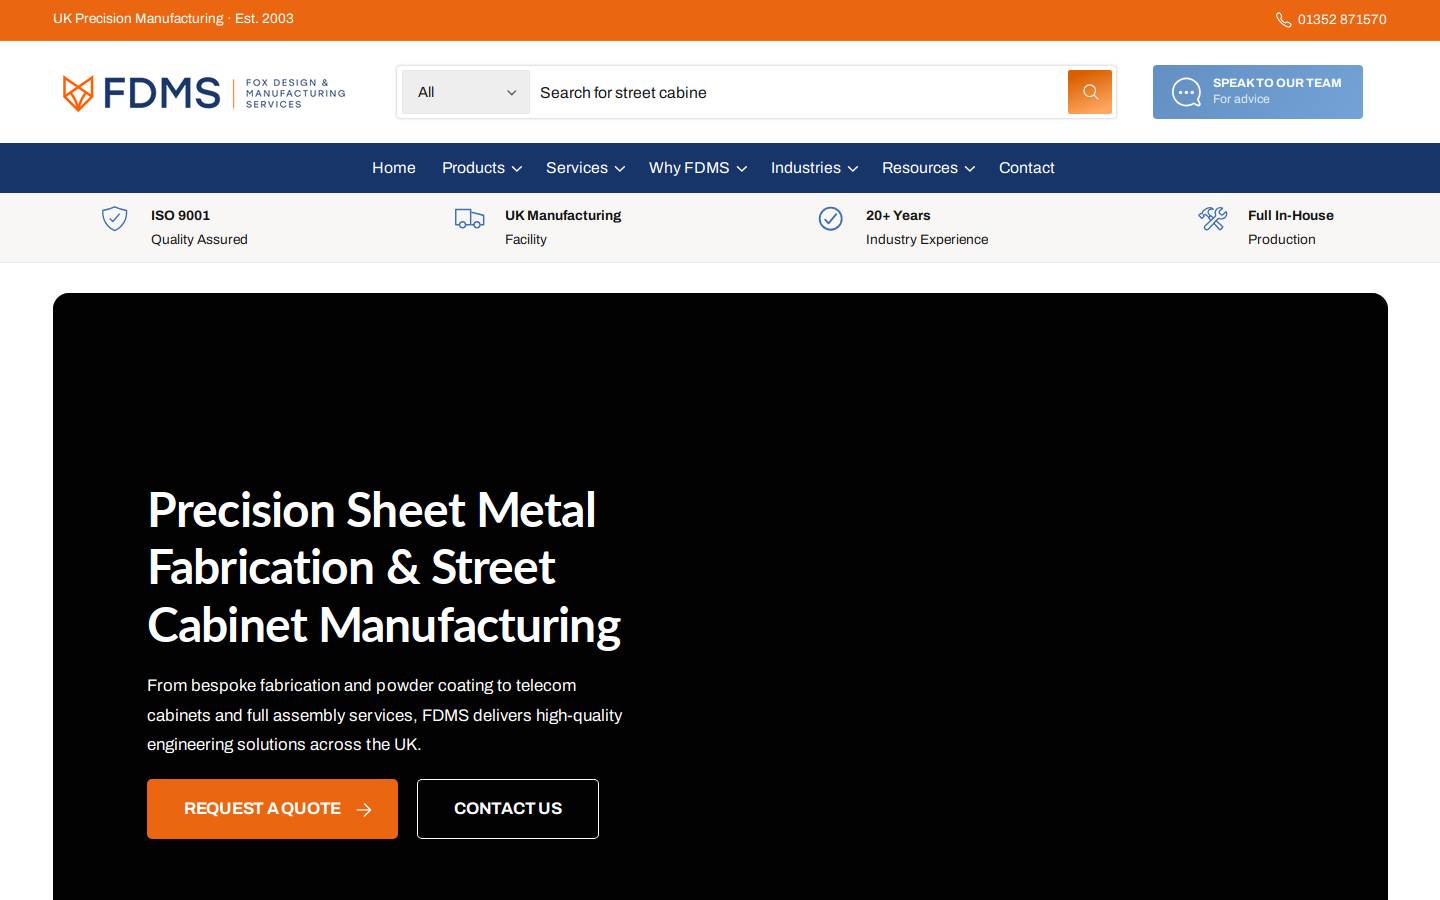Click the hero paragraph about bespoke fabrication
This screenshot has height=900, width=1440.
click(385, 715)
